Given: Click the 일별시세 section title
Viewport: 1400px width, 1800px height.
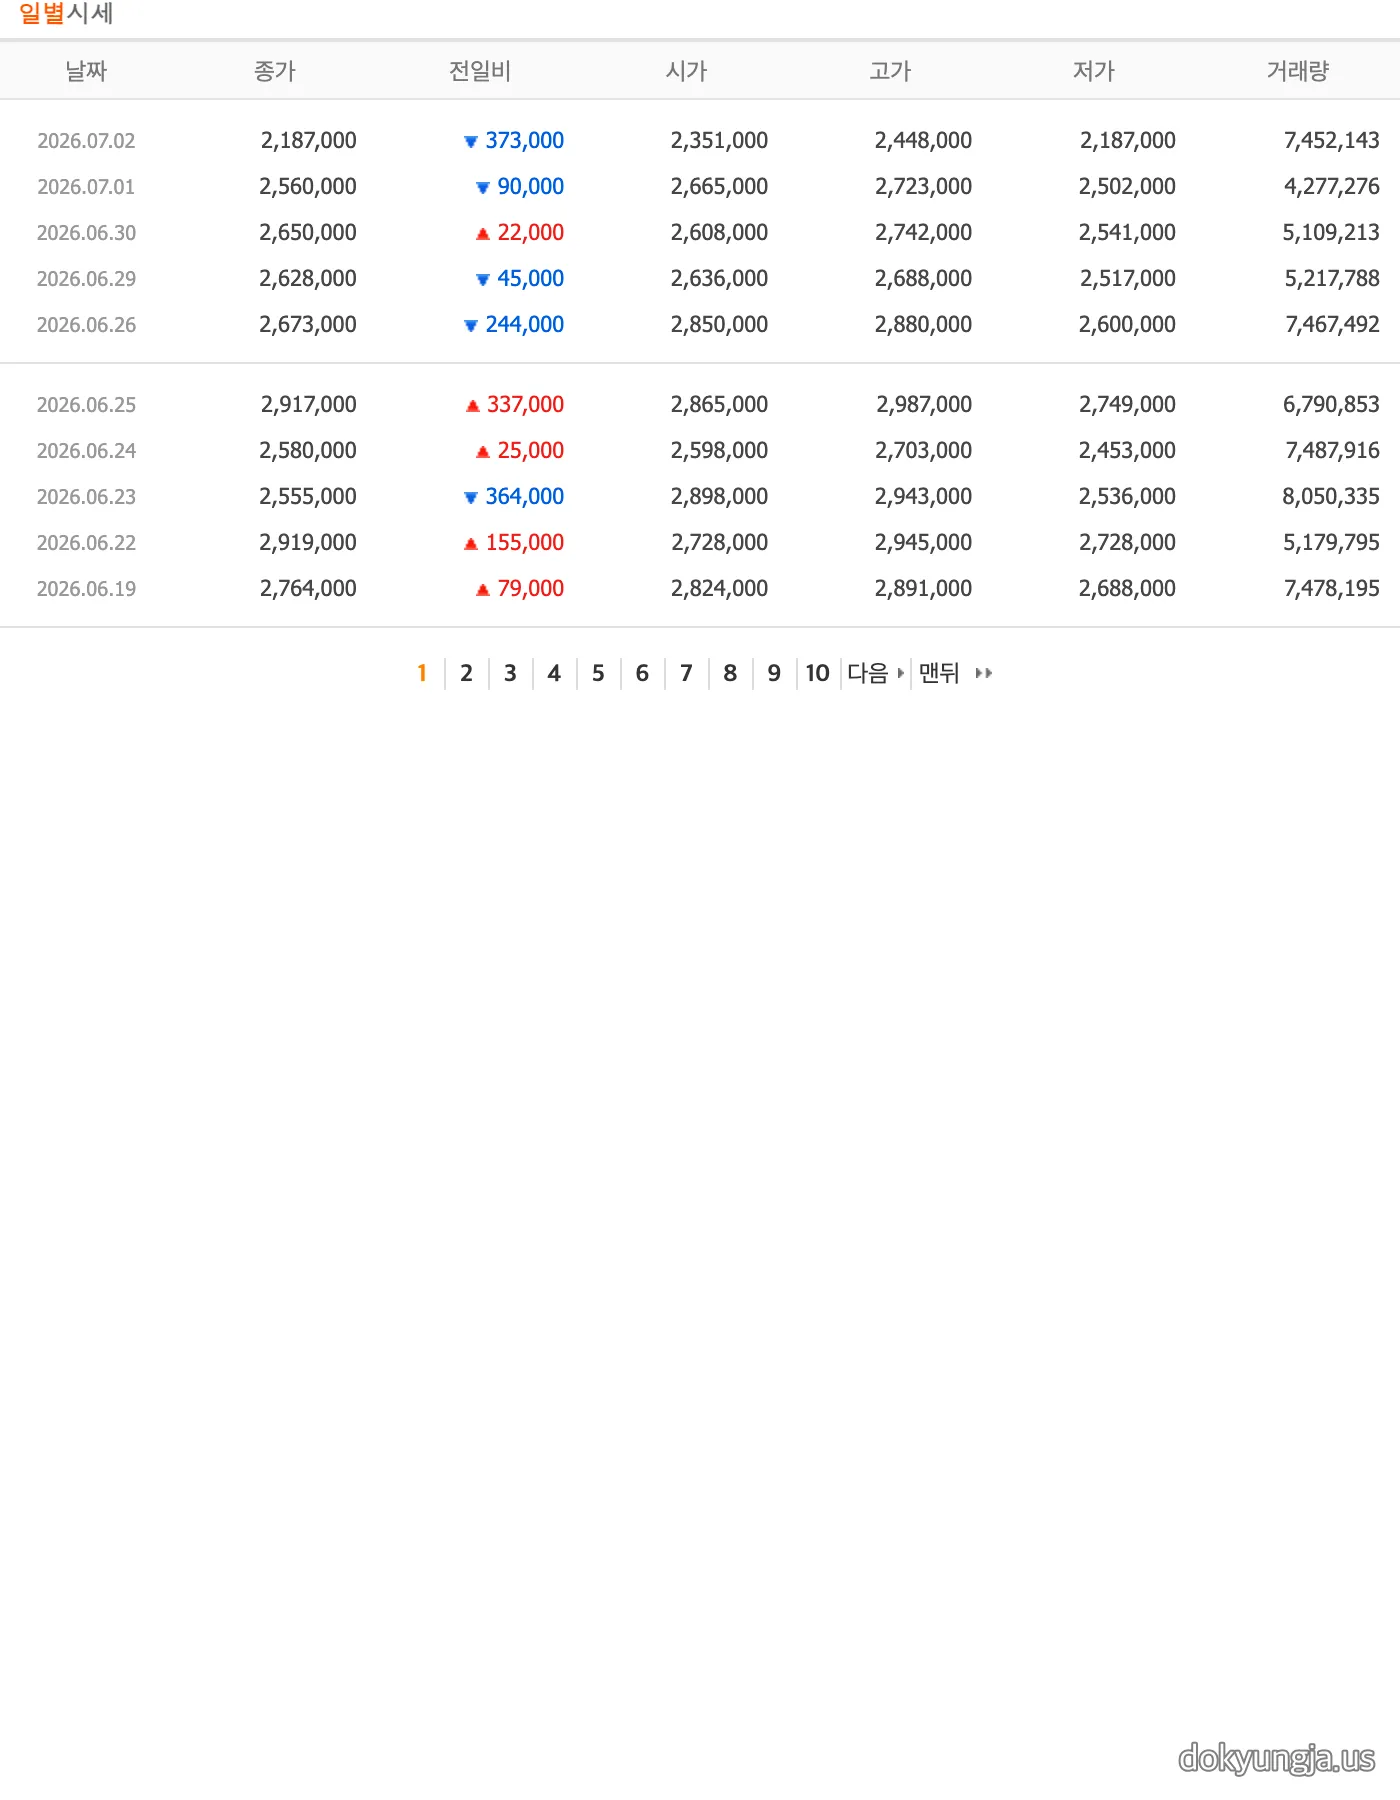Looking at the screenshot, I should click(66, 14).
